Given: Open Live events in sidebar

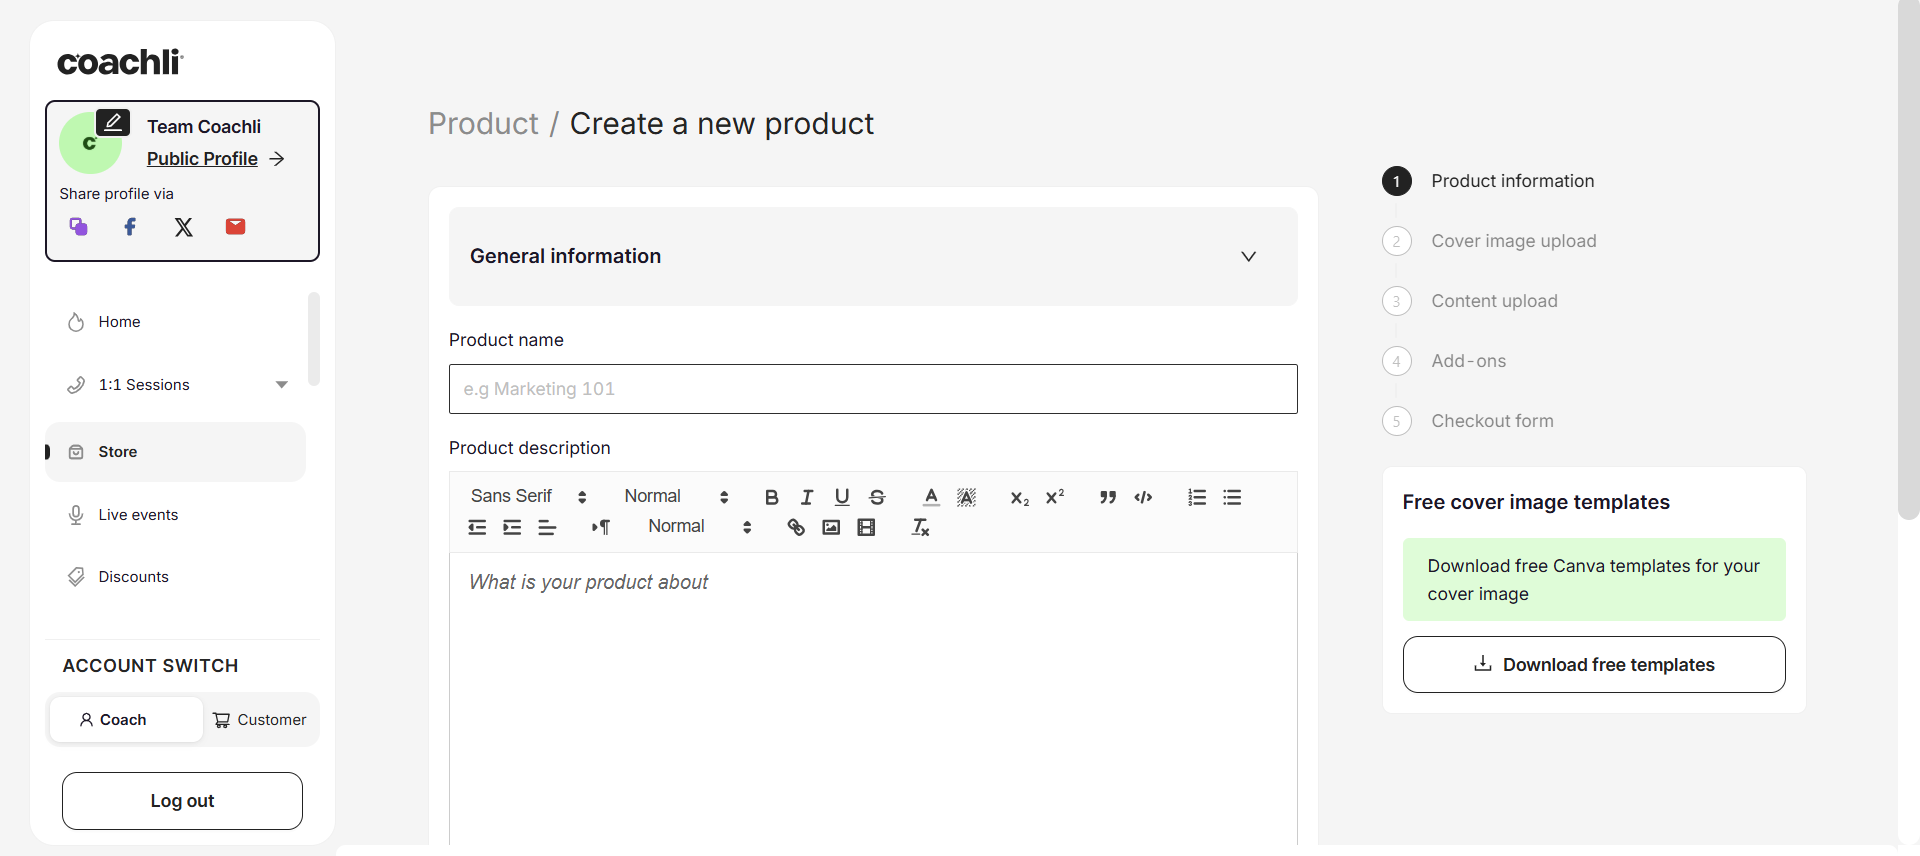Looking at the screenshot, I should (138, 515).
